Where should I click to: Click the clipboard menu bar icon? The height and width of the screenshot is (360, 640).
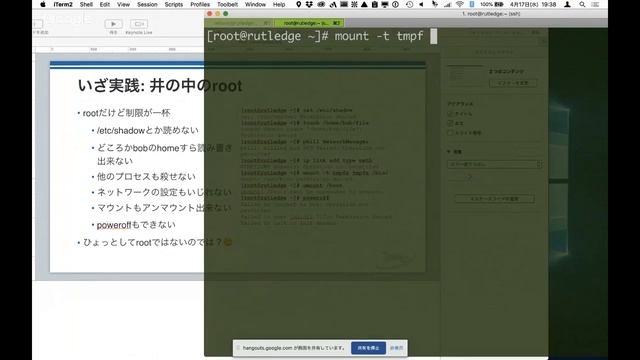pos(374,4)
